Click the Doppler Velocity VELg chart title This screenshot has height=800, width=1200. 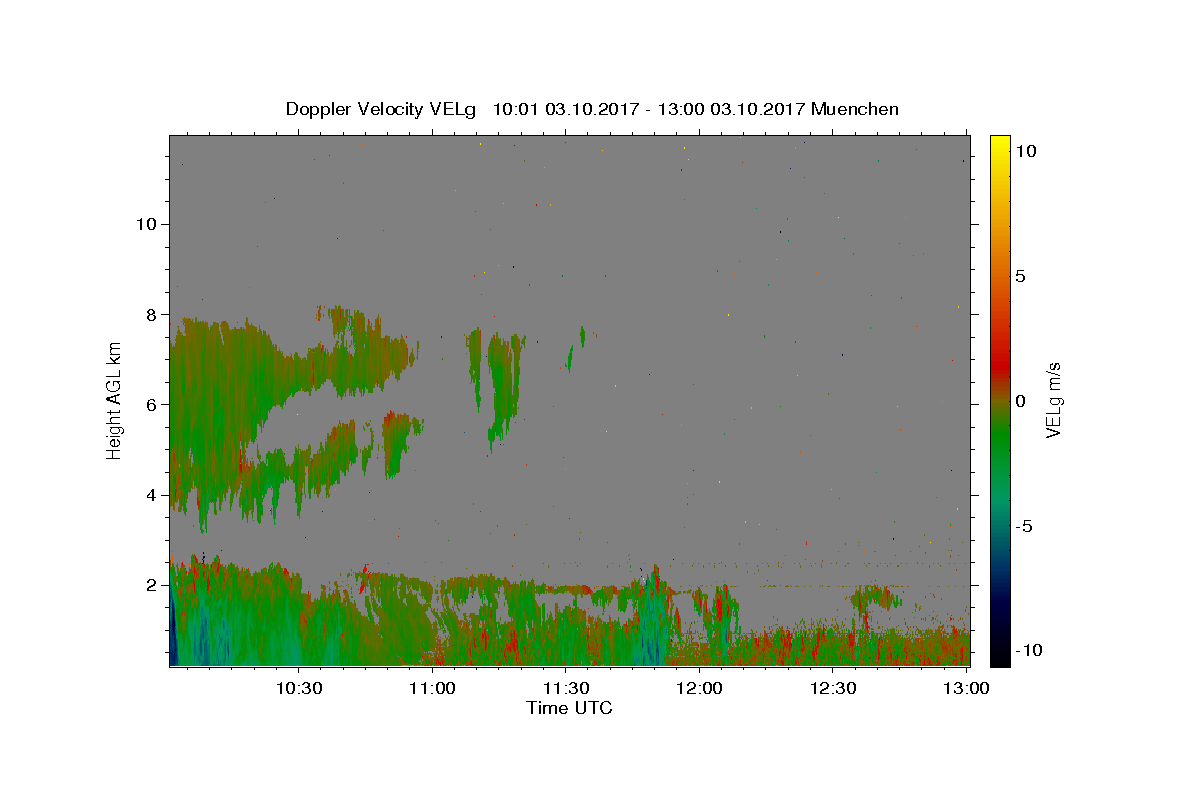click(592, 109)
